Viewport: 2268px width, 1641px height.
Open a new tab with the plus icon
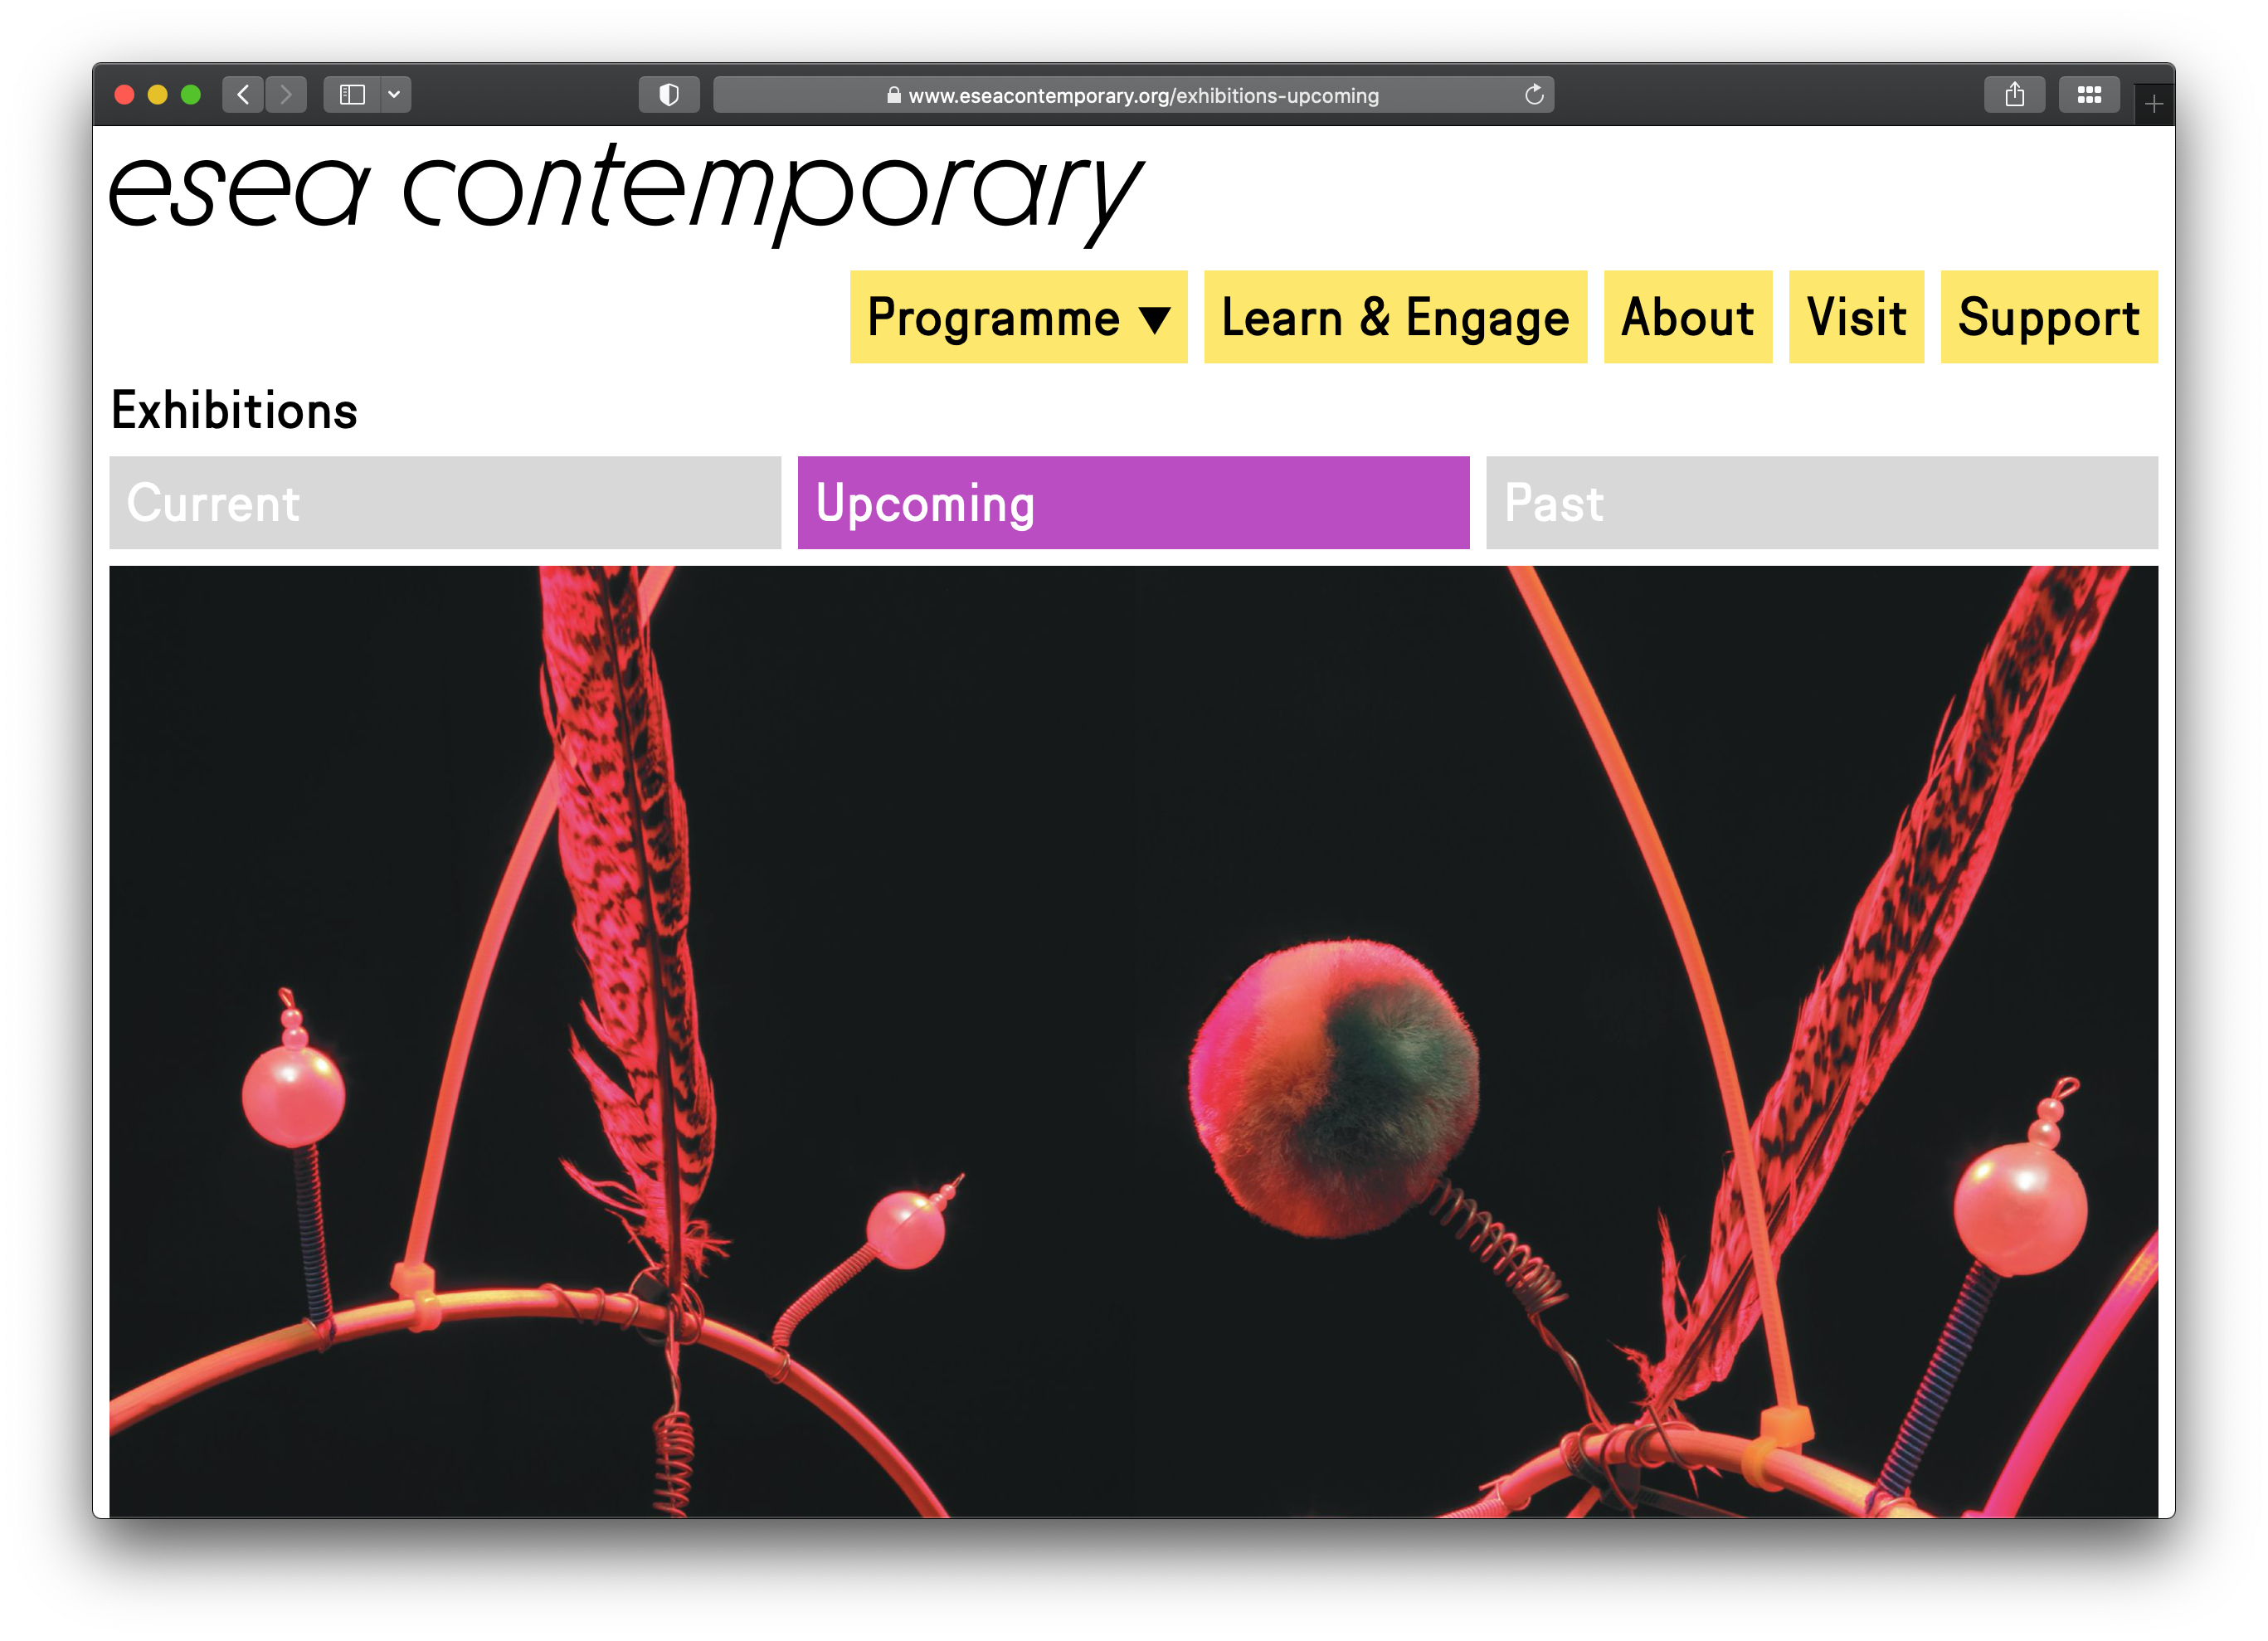(x=2154, y=104)
